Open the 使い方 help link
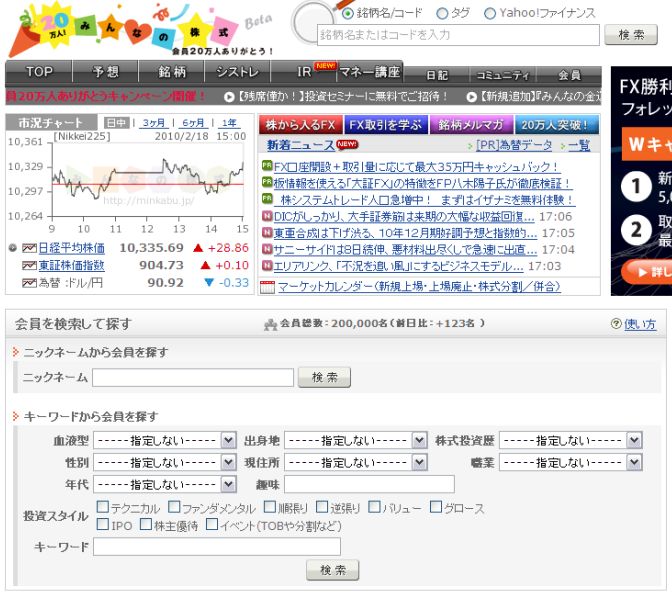Image resolution: width=672 pixels, height=594 pixels. coord(640,325)
